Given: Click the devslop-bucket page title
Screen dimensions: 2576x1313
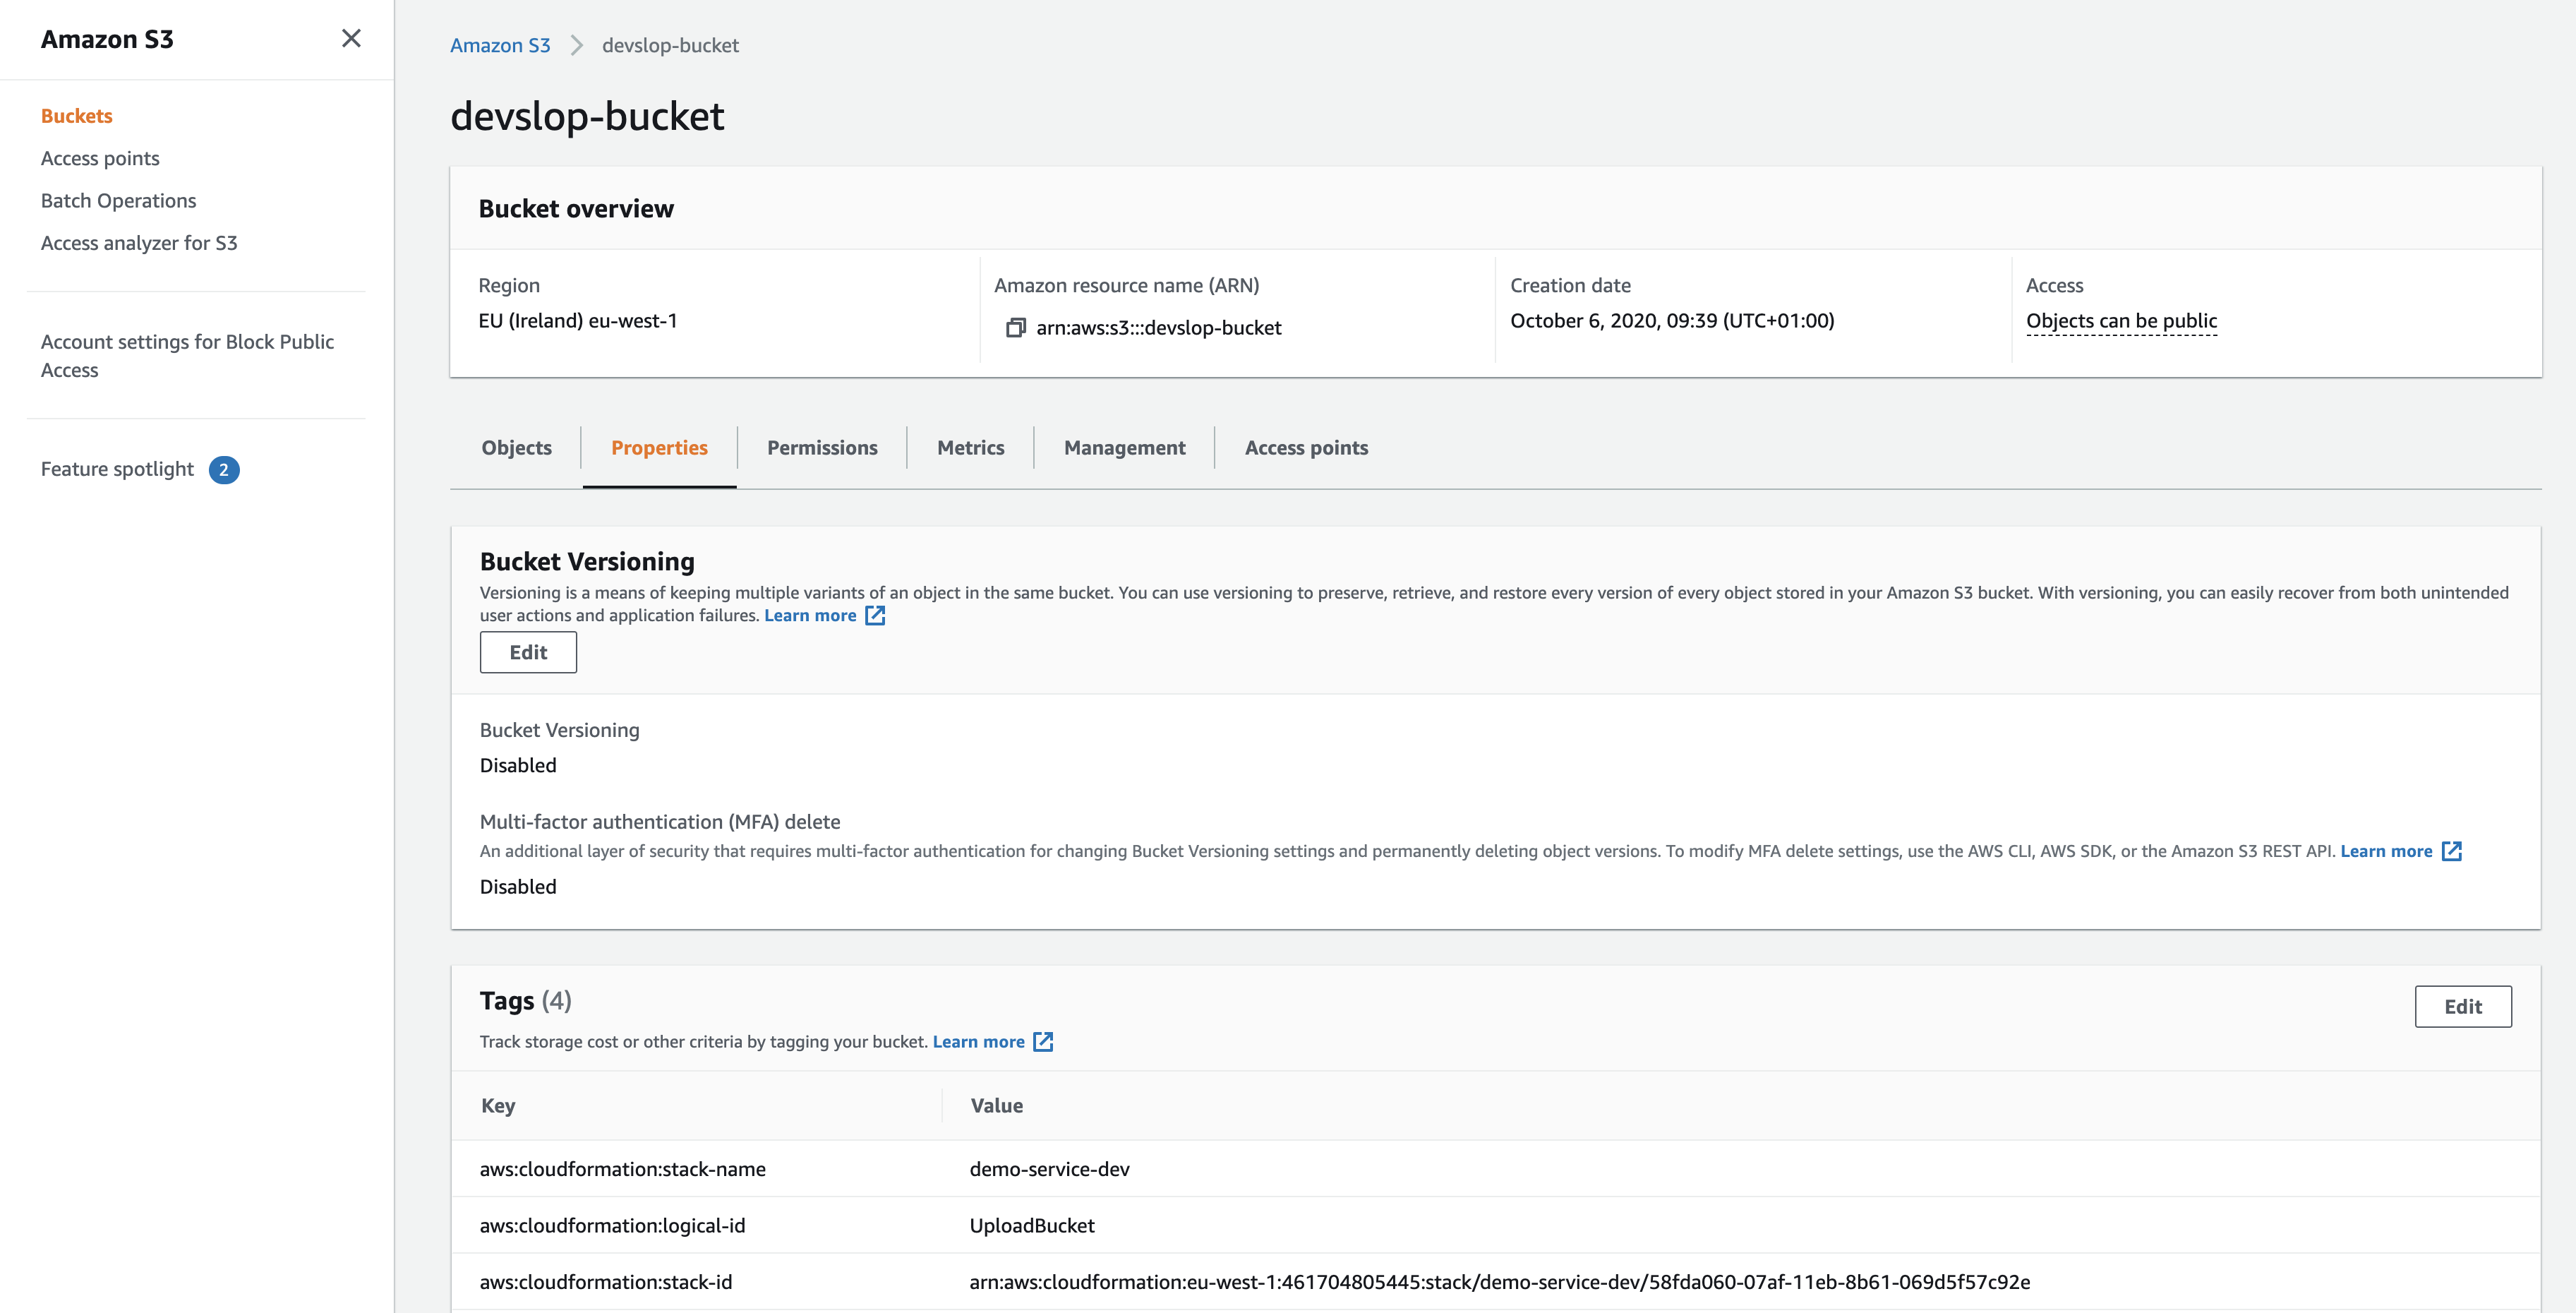Looking at the screenshot, I should tap(587, 116).
